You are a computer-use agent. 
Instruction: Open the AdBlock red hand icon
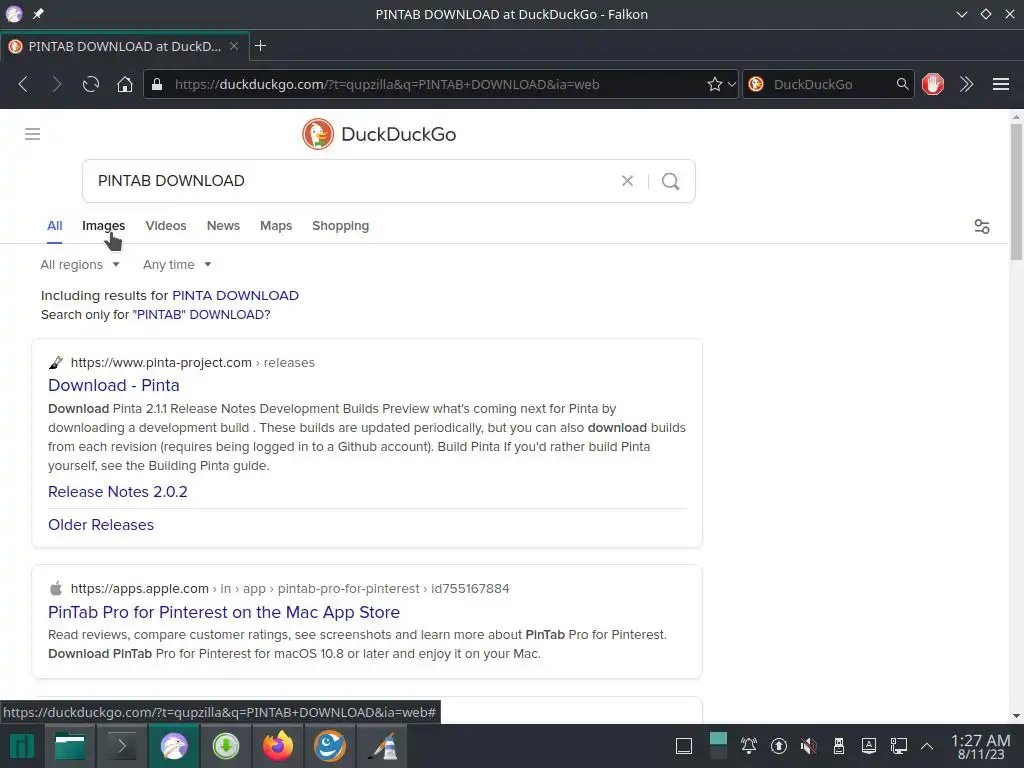(x=933, y=84)
